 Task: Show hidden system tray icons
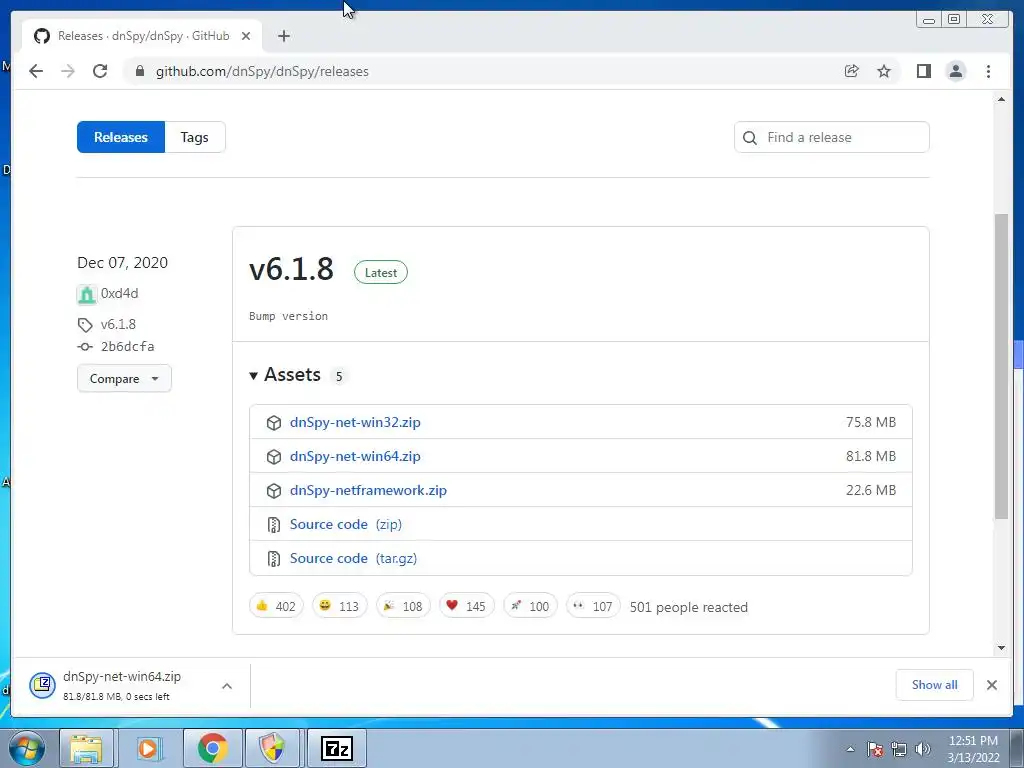coord(850,749)
